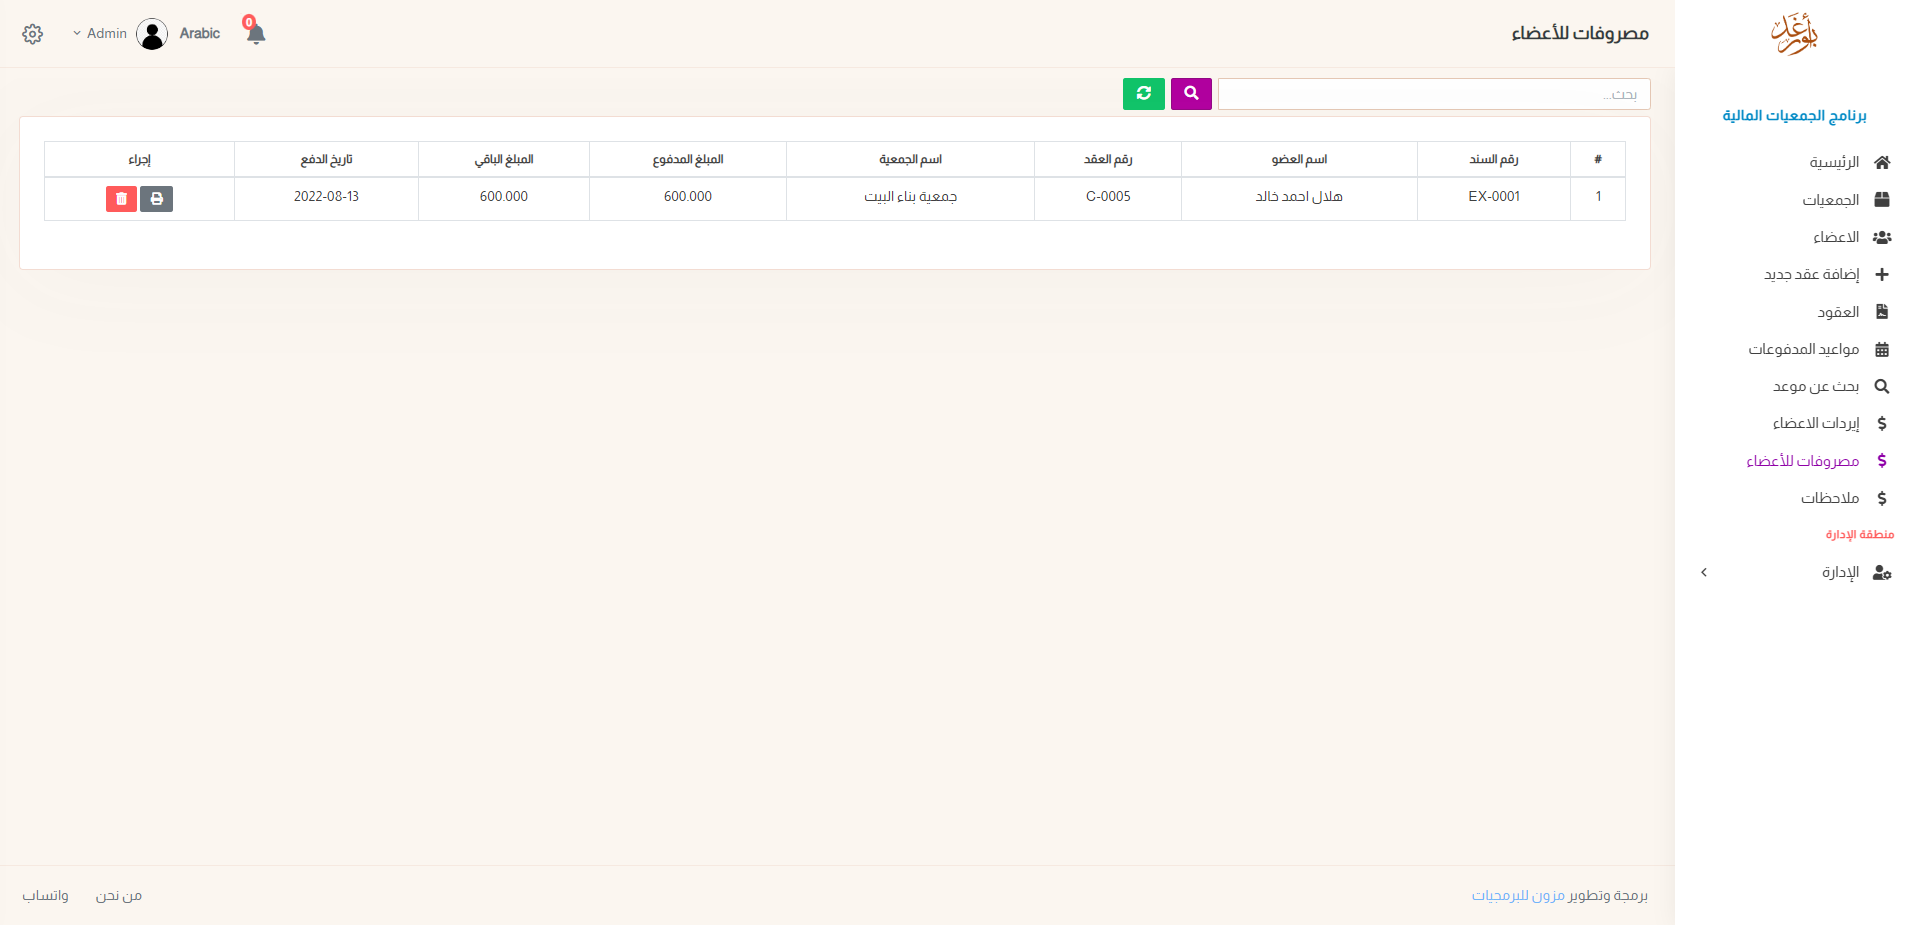Click the app logo in sidebar
Image resolution: width=1909 pixels, height=925 pixels.
pos(1793,35)
